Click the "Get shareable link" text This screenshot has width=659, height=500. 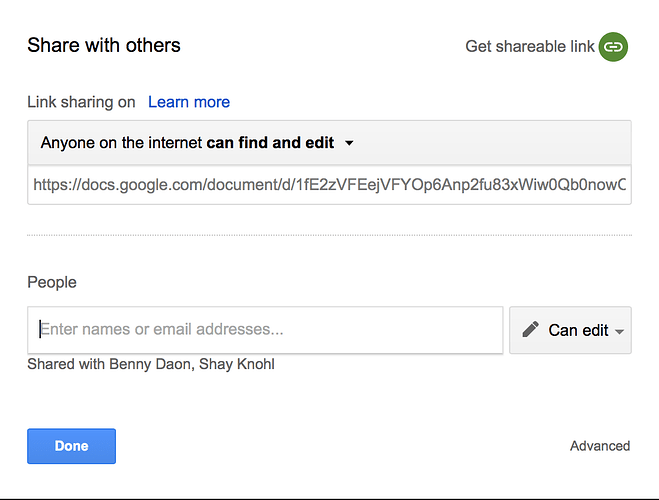point(530,46)
